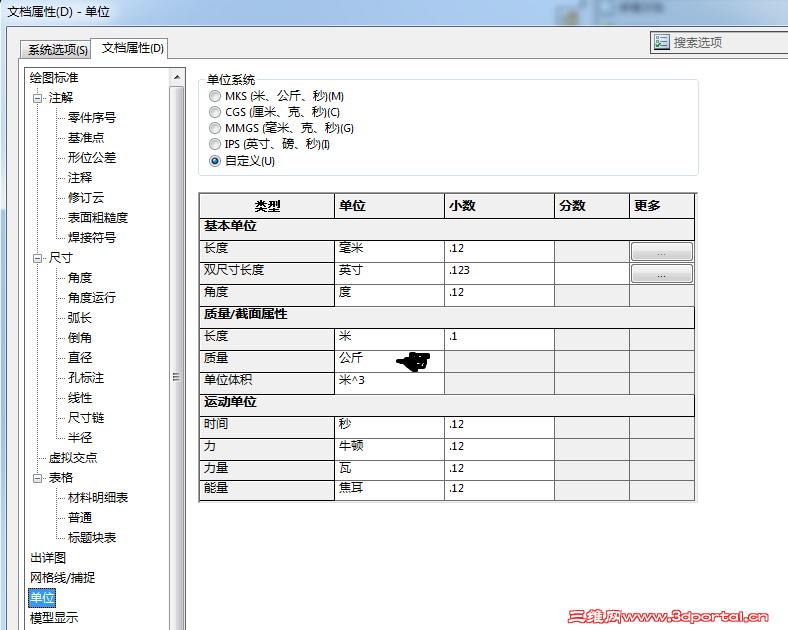This screenshot has width=788, height=630.
Task: Click the 分数 column header
Action: pos(592,206)
